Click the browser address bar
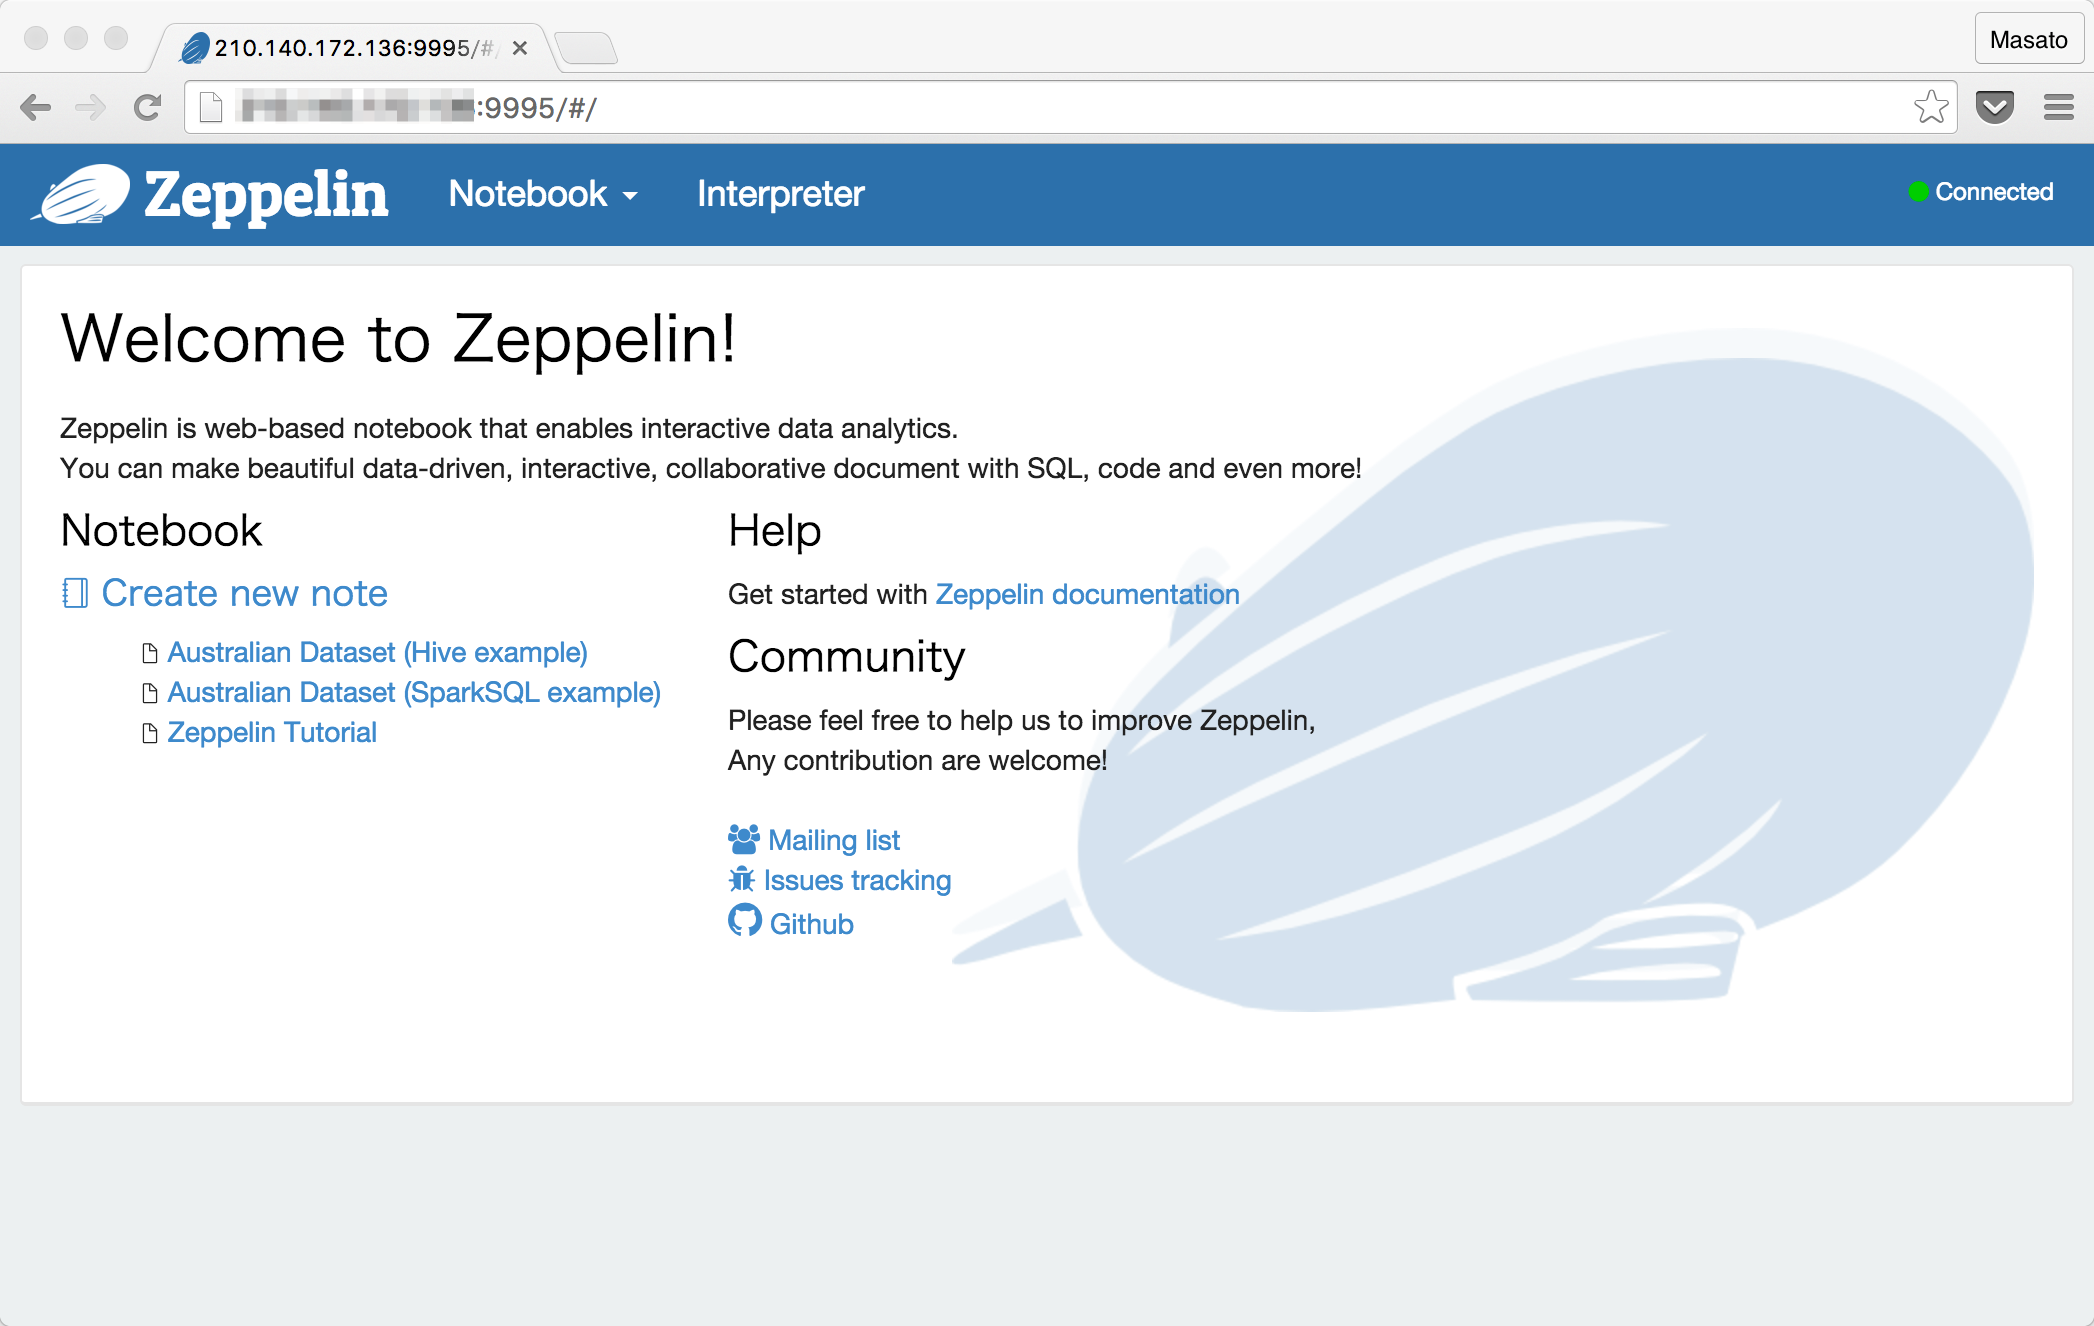The width and height of the screenshot is (2094, 1326). coord(1070,107)
